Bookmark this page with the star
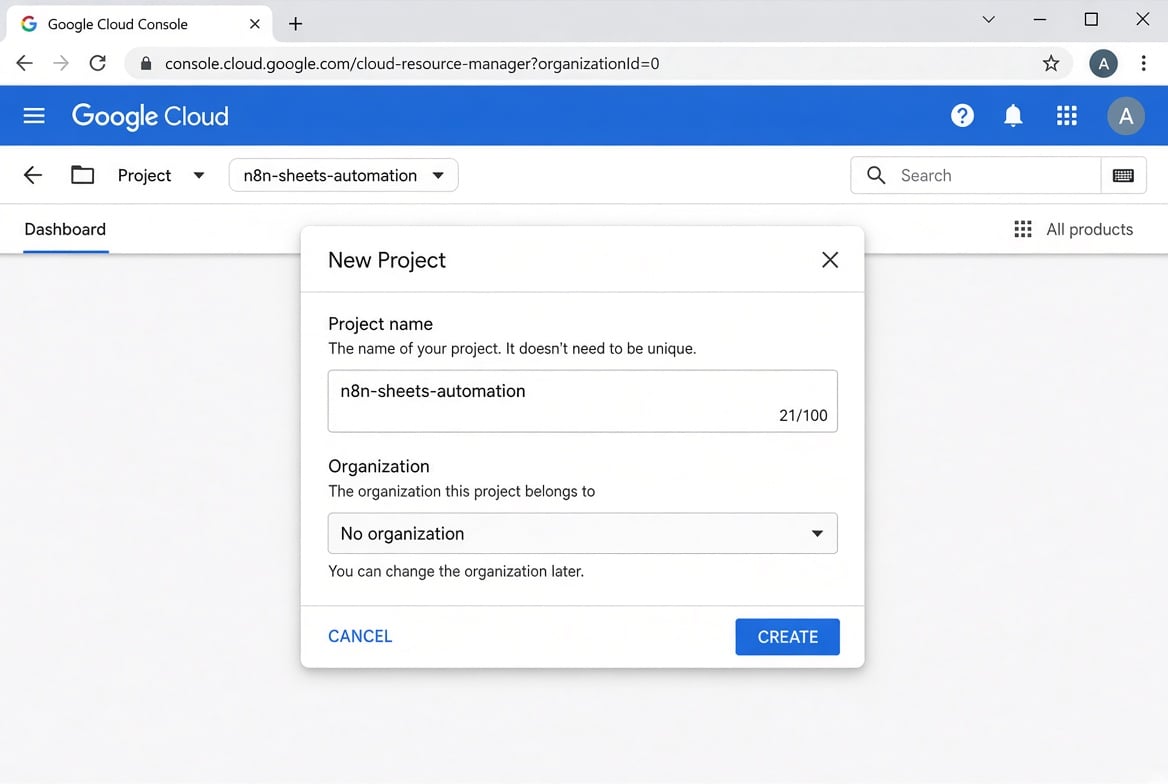 [x=1050, y=63]
